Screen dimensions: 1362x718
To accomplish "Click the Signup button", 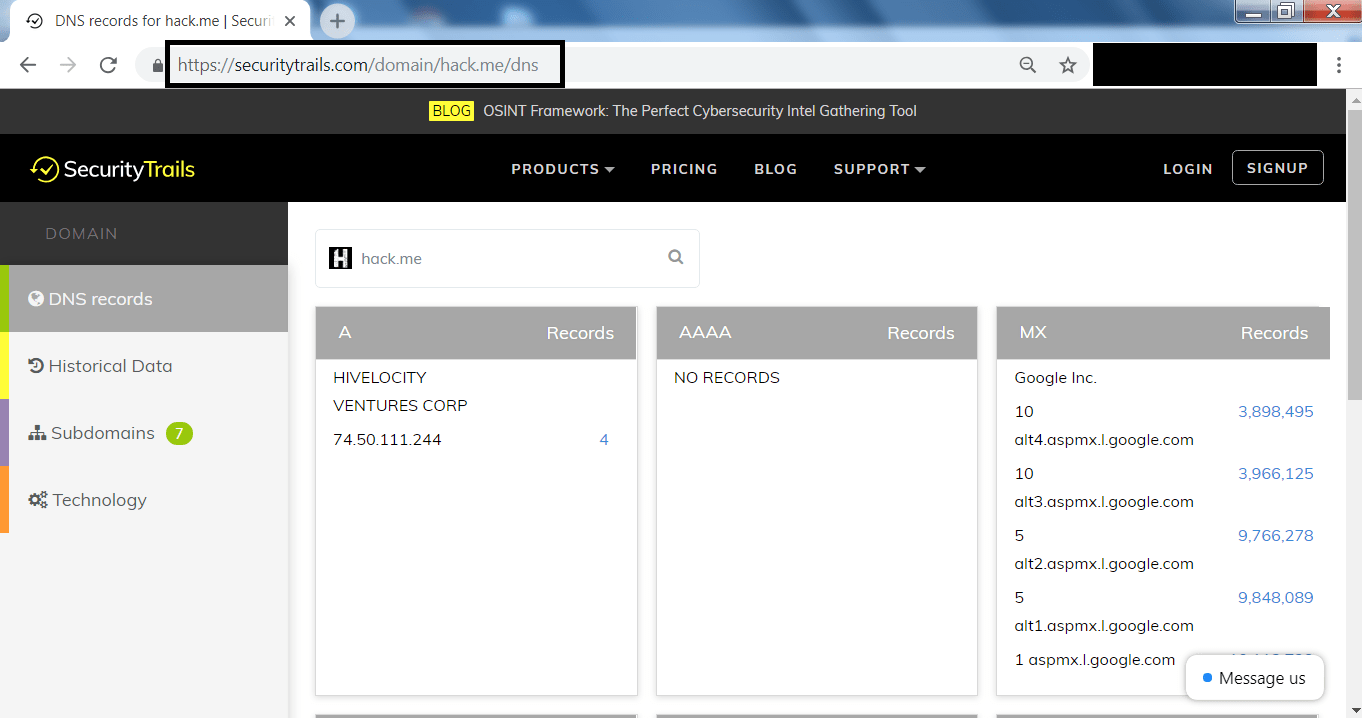I will point(1278,168).
